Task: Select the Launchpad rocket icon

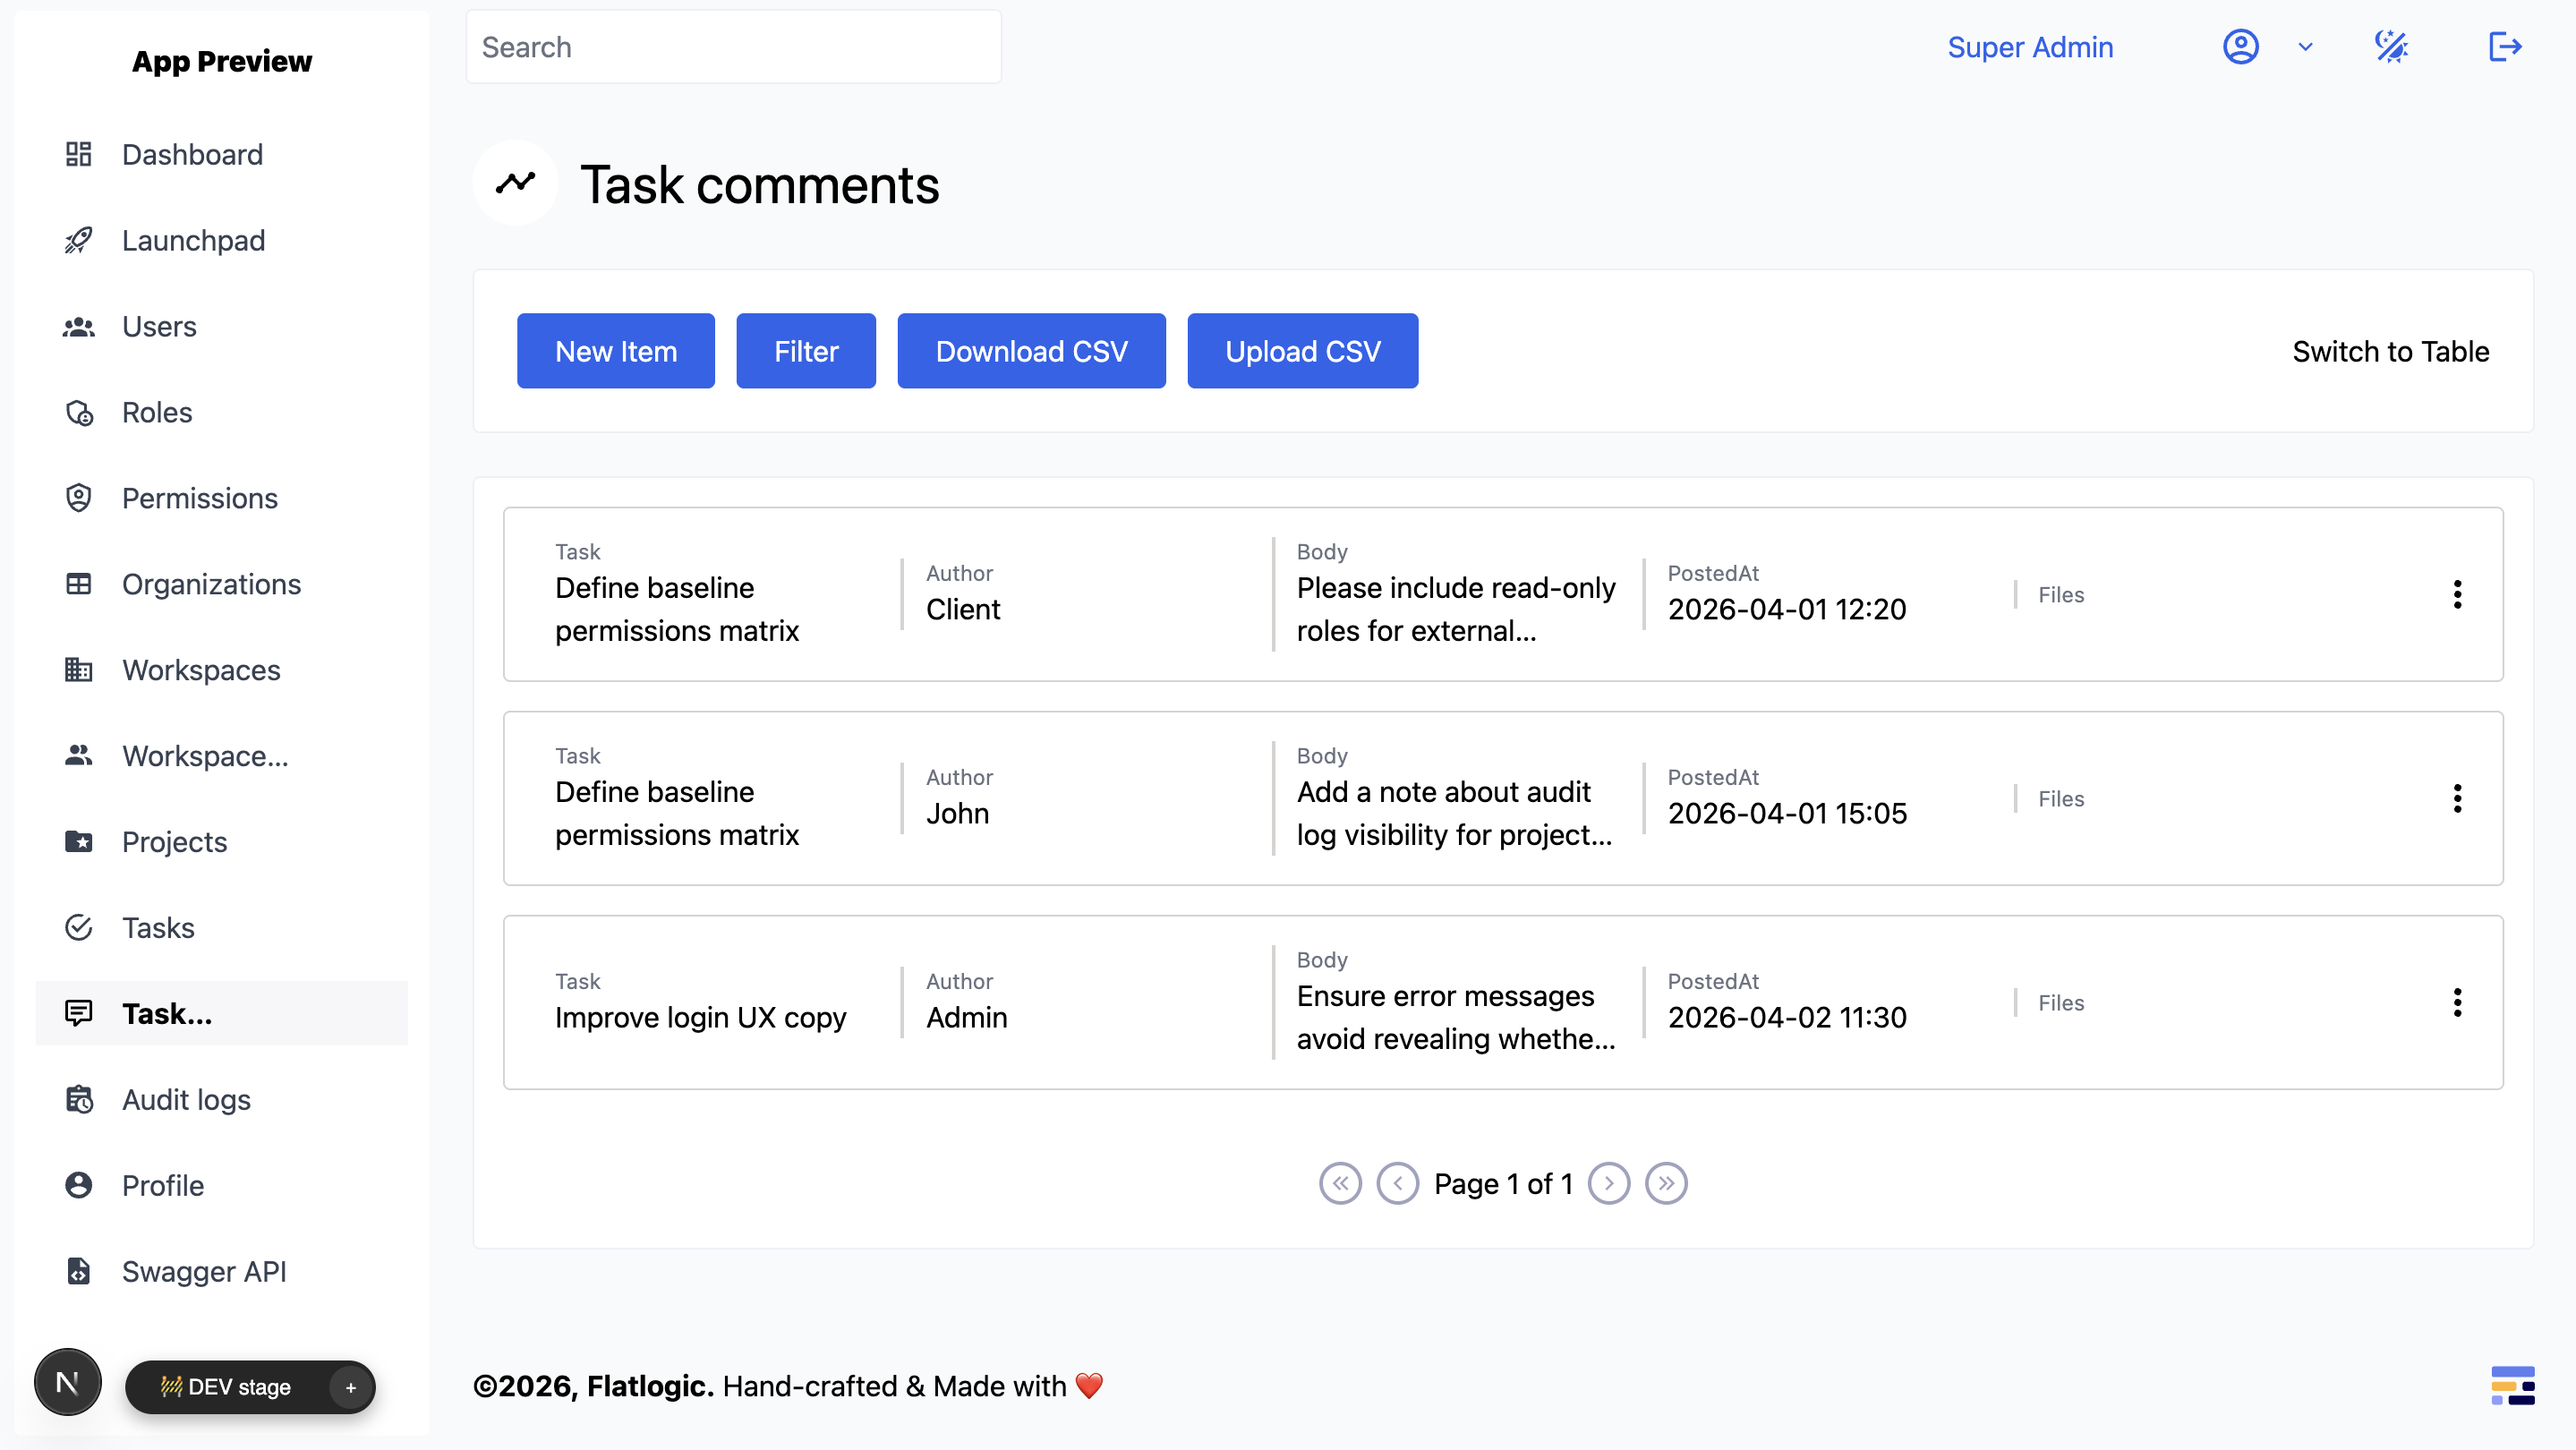Action: click(79, 240)
